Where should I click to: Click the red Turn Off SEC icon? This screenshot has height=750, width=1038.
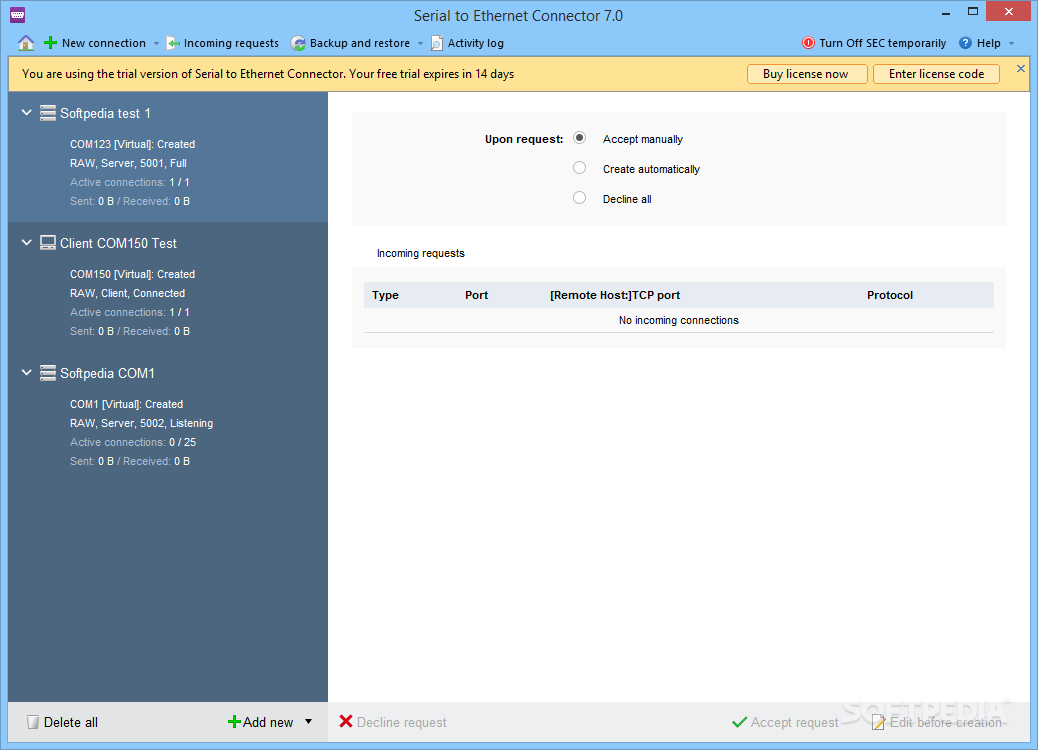pyautogui.click(x=808, y=43)
